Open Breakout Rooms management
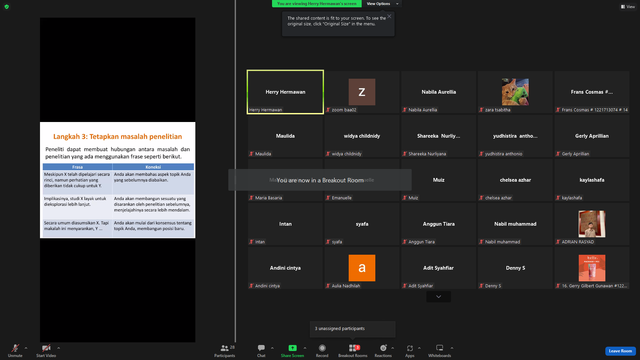Screen dimensions: 640x360 pos(353,350)
